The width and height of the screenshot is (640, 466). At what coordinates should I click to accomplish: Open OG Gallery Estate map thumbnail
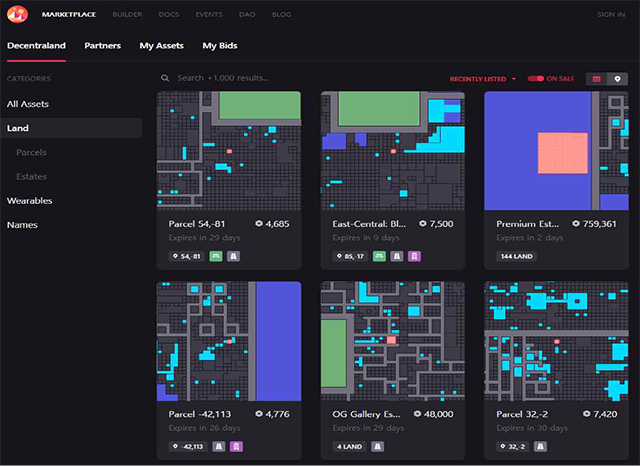coord(393,341)
